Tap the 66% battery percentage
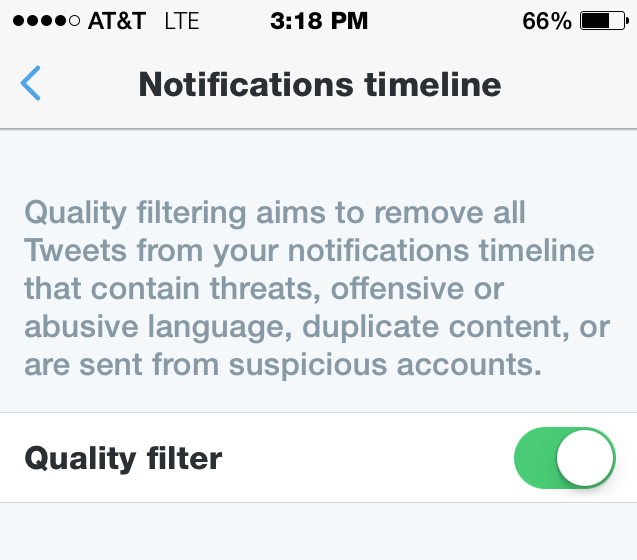 pyautogui.click(x=547, y=21)
